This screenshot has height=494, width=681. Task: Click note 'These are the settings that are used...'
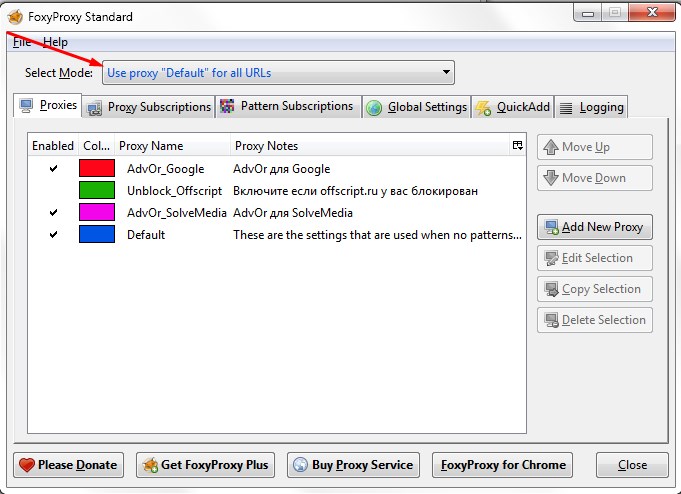(x=377, y=235)
